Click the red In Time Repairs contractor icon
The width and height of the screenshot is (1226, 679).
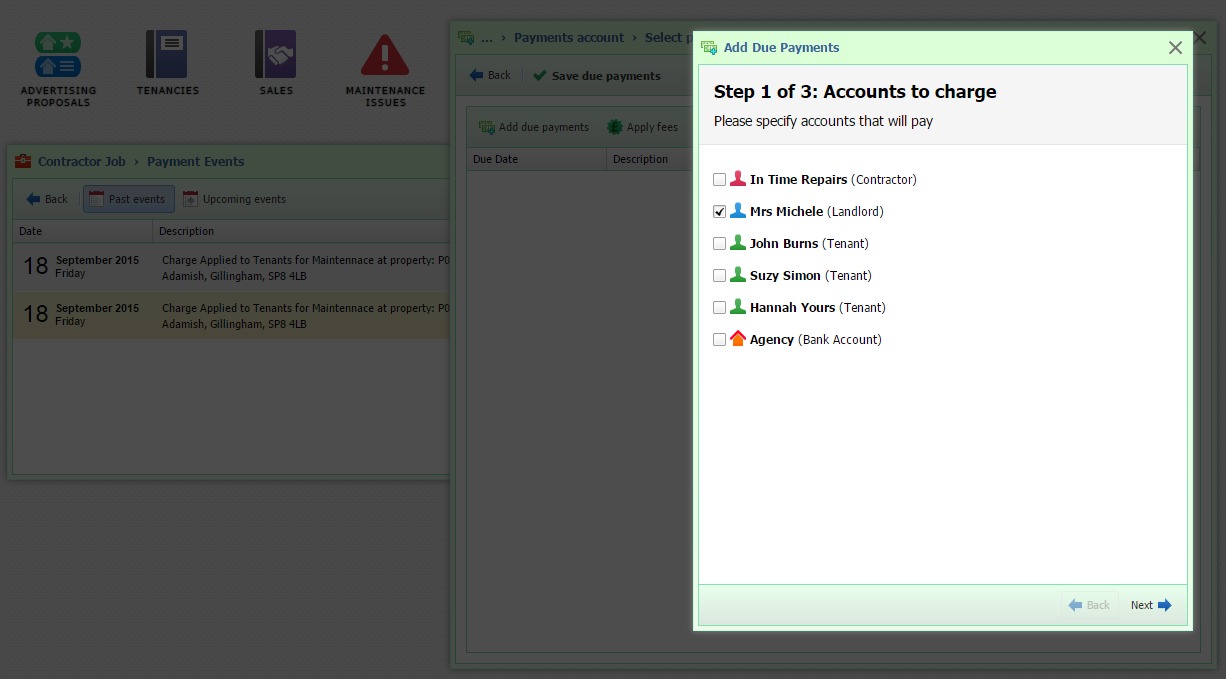pos(738,179)
